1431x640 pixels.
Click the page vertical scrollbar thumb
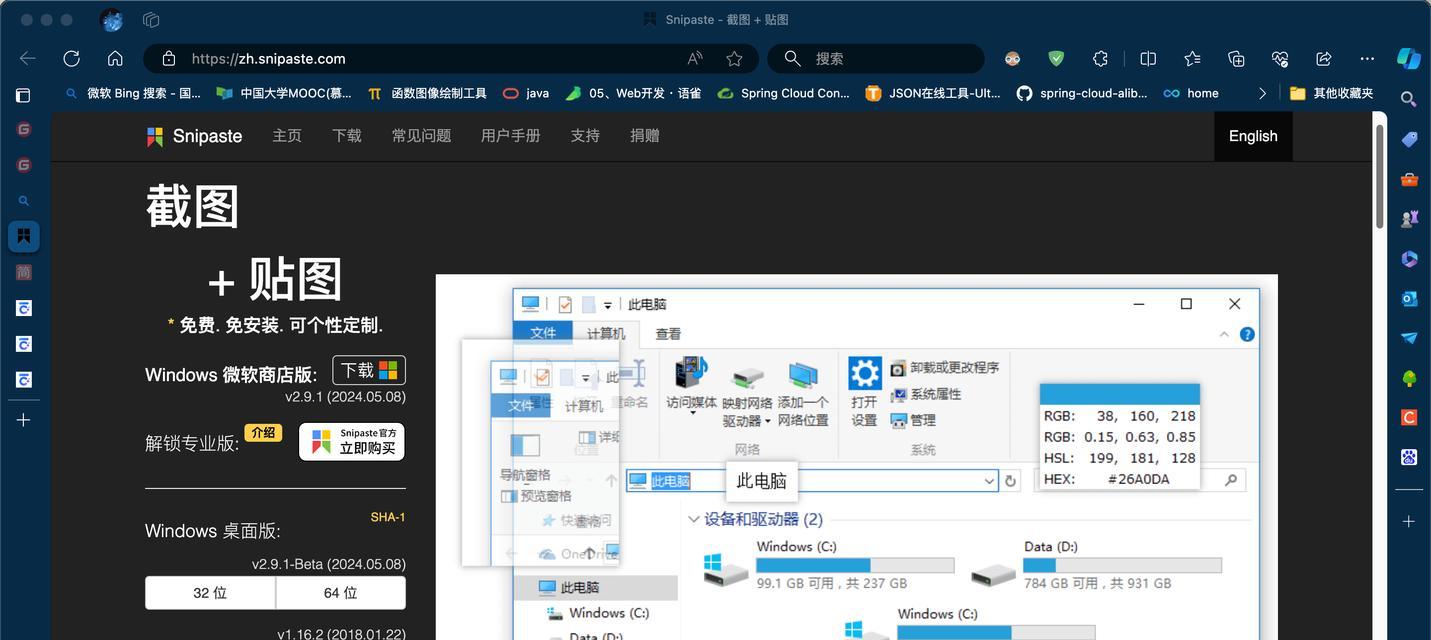click(x=1380, y=176)
